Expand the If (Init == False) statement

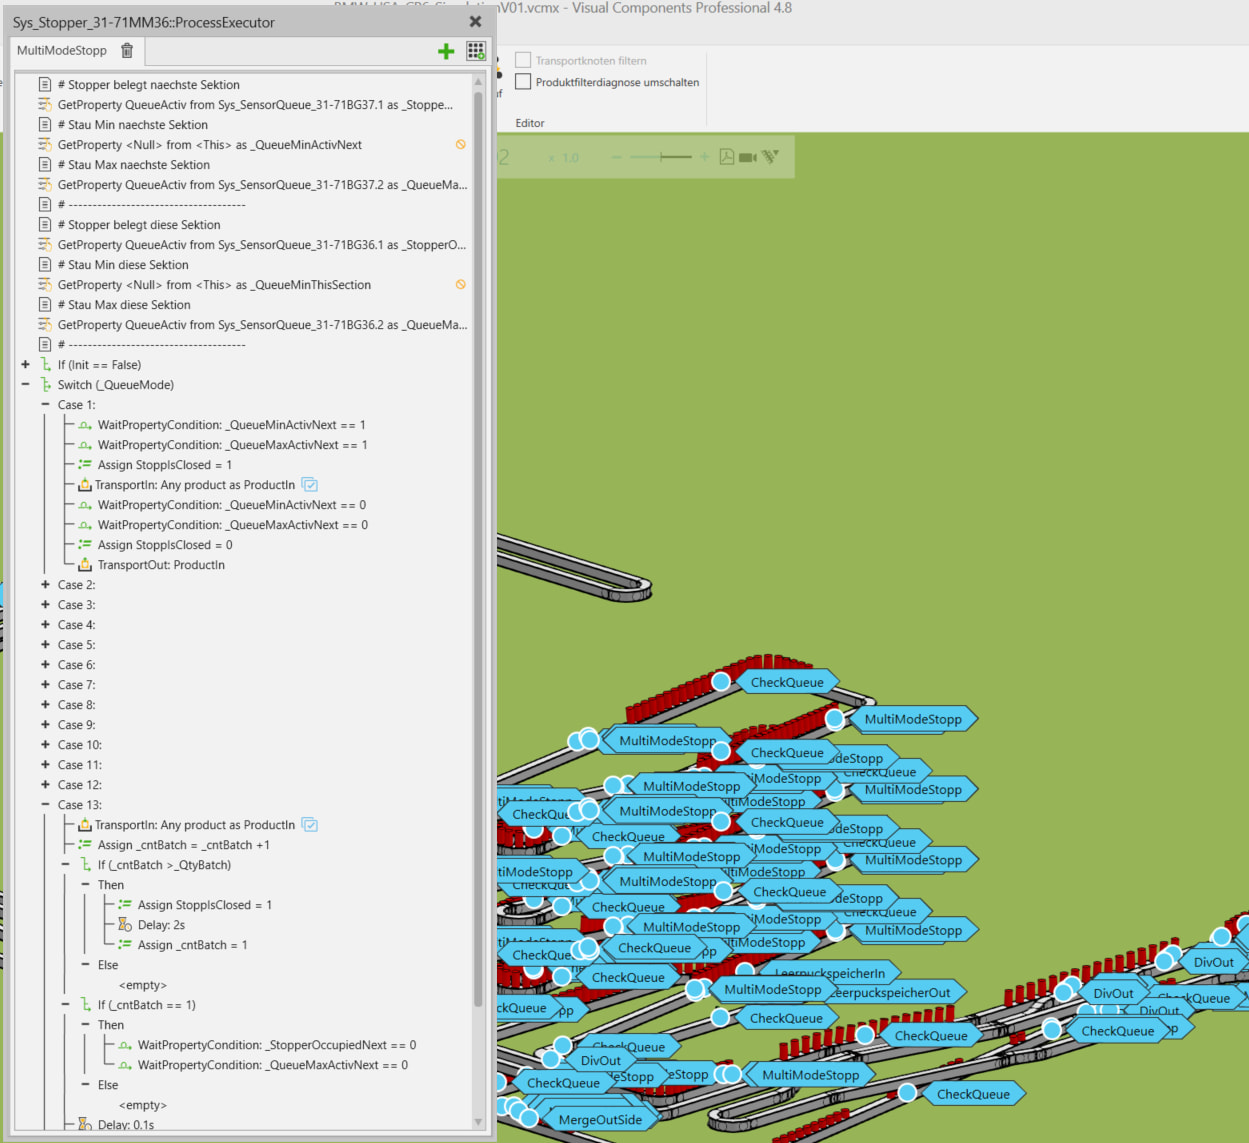tap(25, 365)
